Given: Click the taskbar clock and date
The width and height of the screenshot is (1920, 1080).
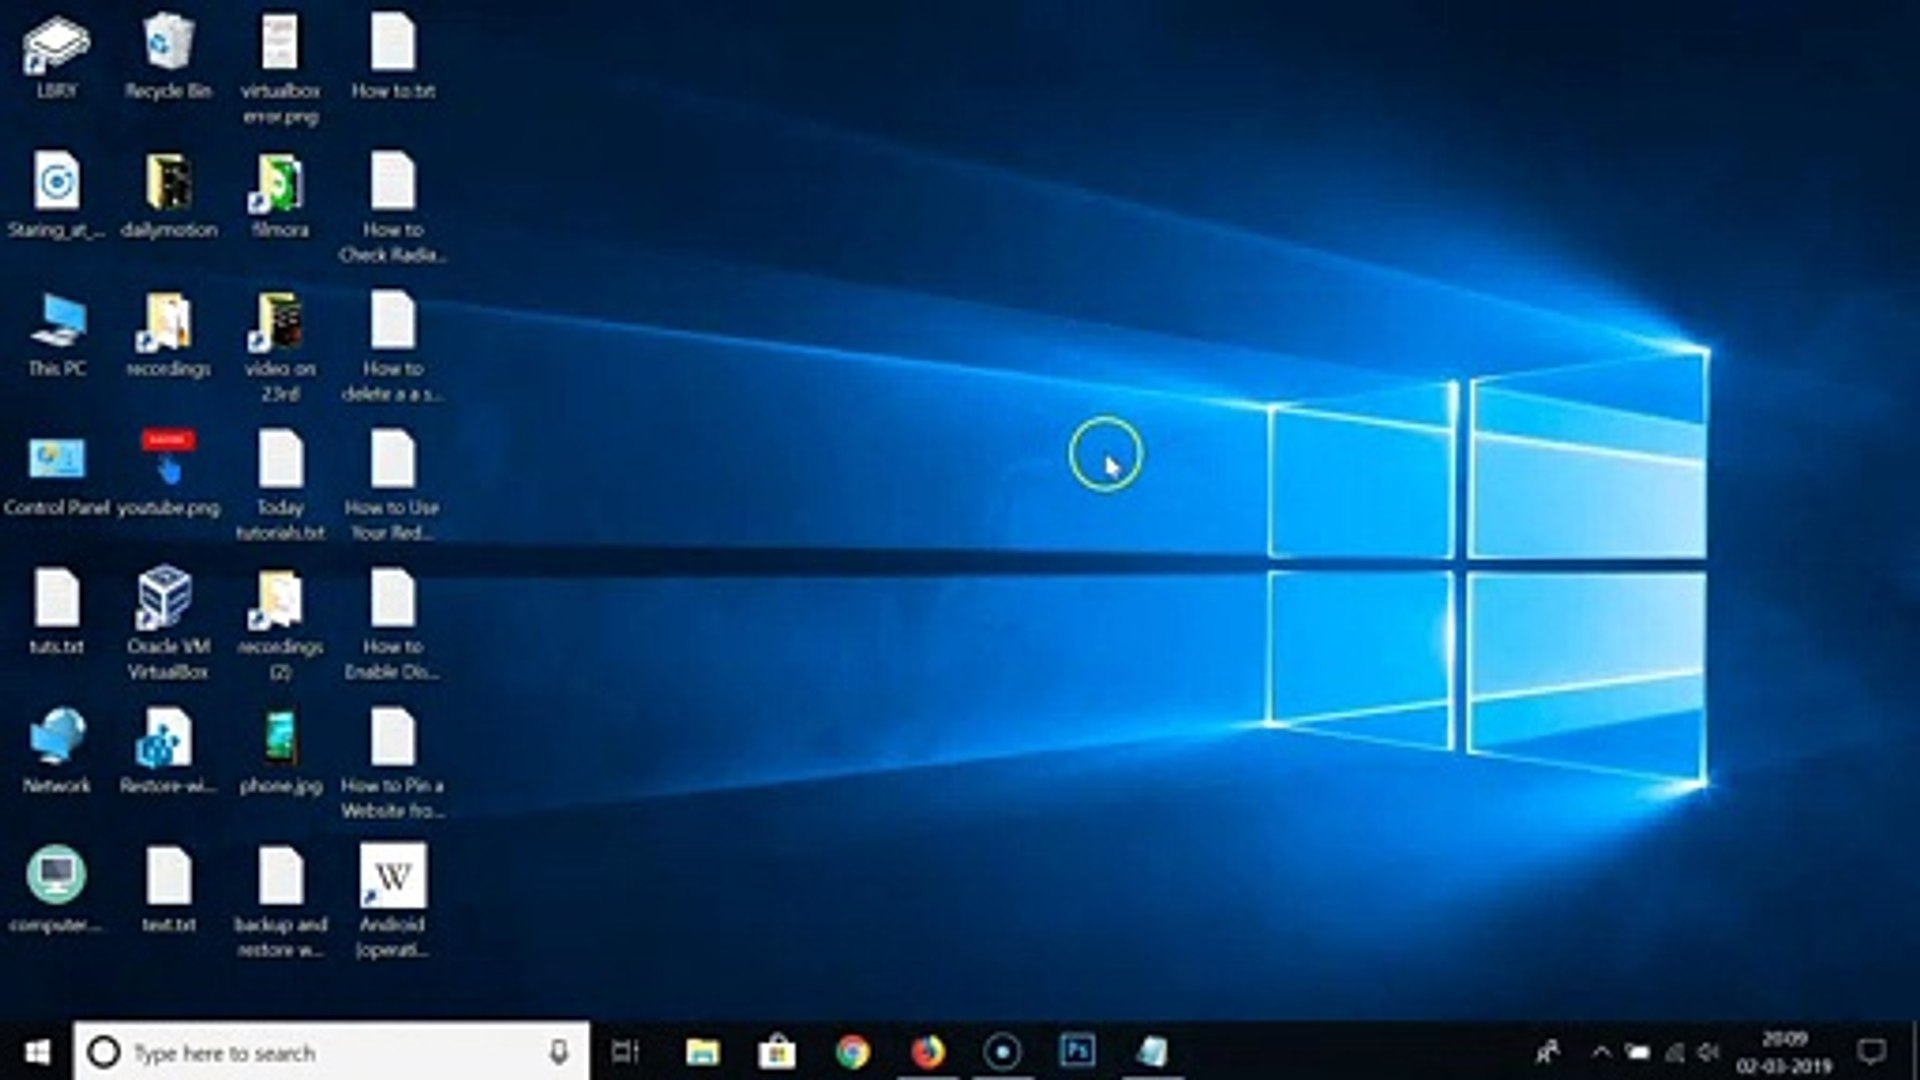Looking at the screenshot, I should pyautogui.click(x=1784, y=1052).
